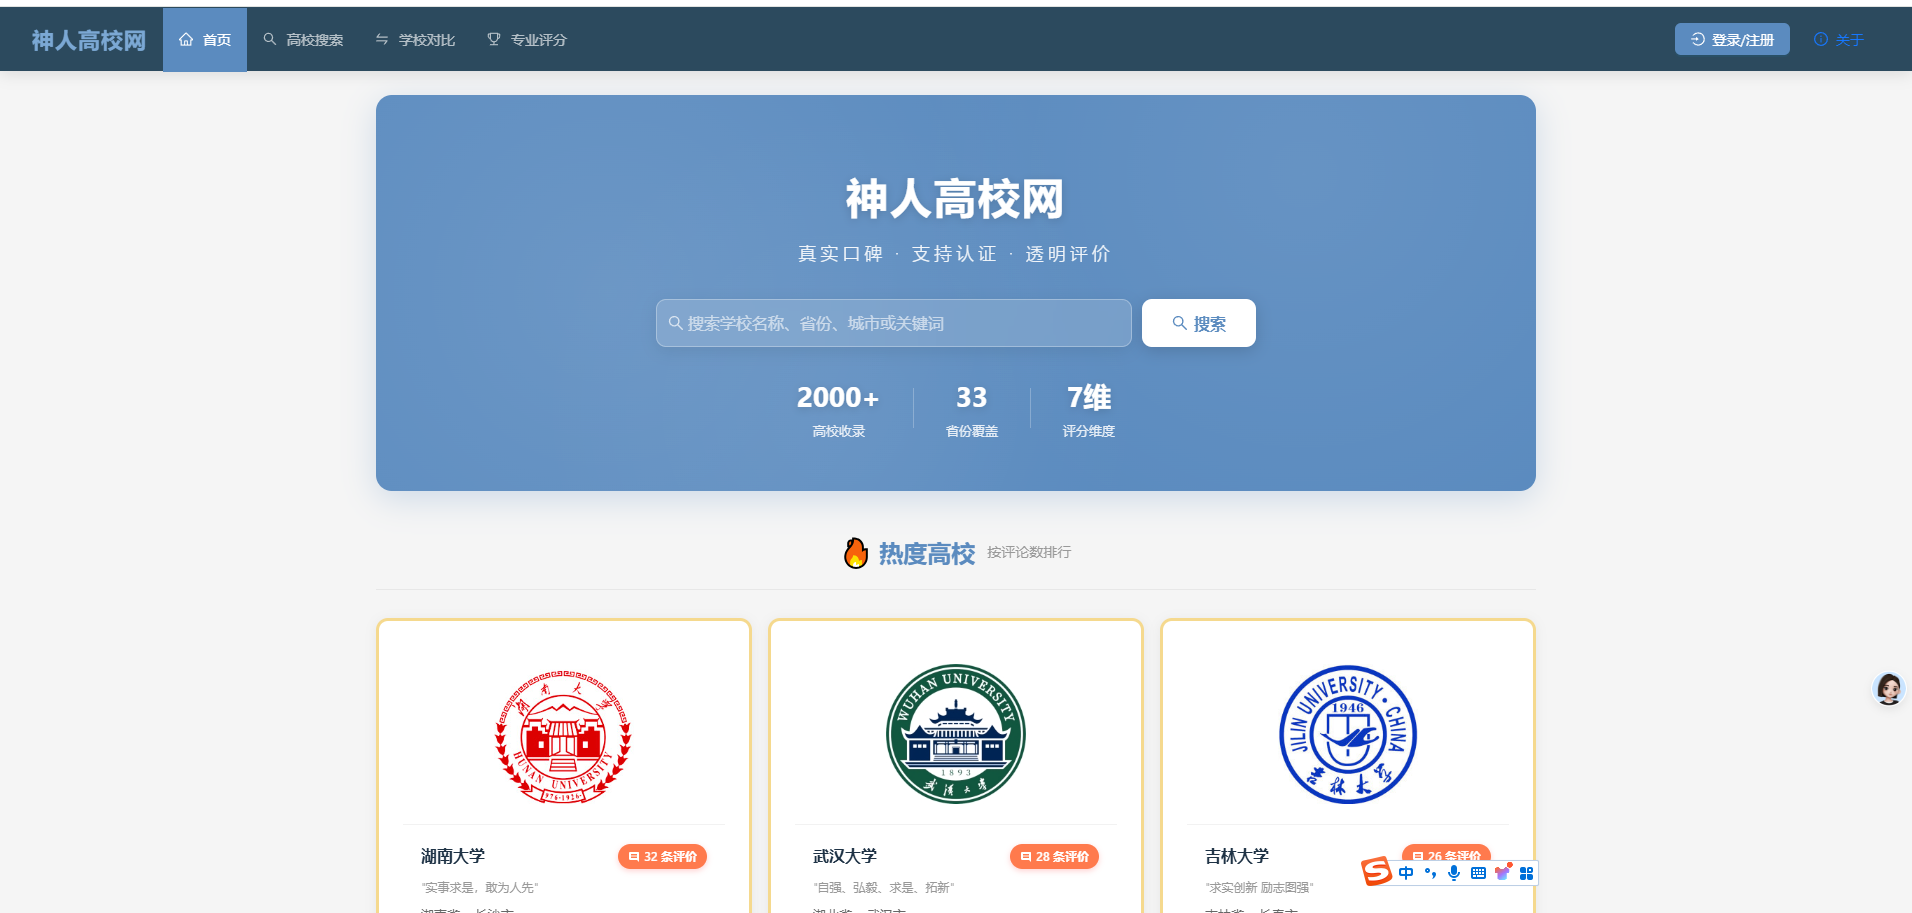Click the Sogou S input method logo
This screenshot has width=1912, height=913.
point(1376,872)
